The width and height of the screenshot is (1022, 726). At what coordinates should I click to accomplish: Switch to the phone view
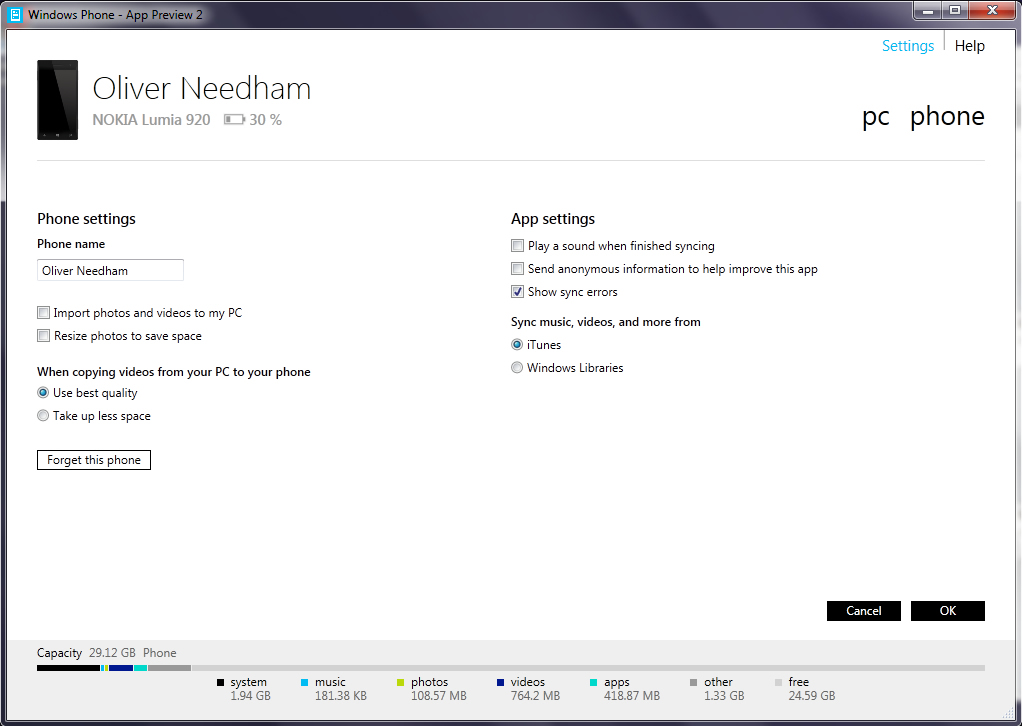click(x=946, y=116)
